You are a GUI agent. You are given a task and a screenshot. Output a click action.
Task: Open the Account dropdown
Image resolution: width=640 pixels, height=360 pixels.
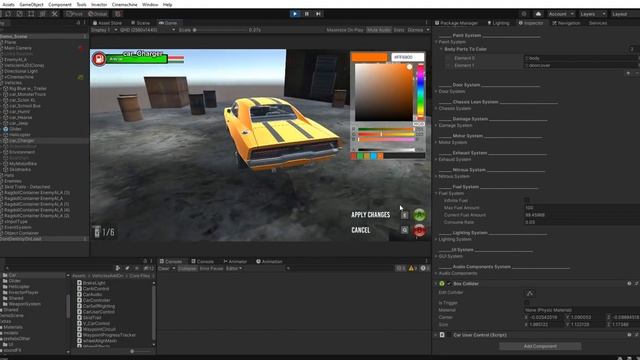click(561, 14)
